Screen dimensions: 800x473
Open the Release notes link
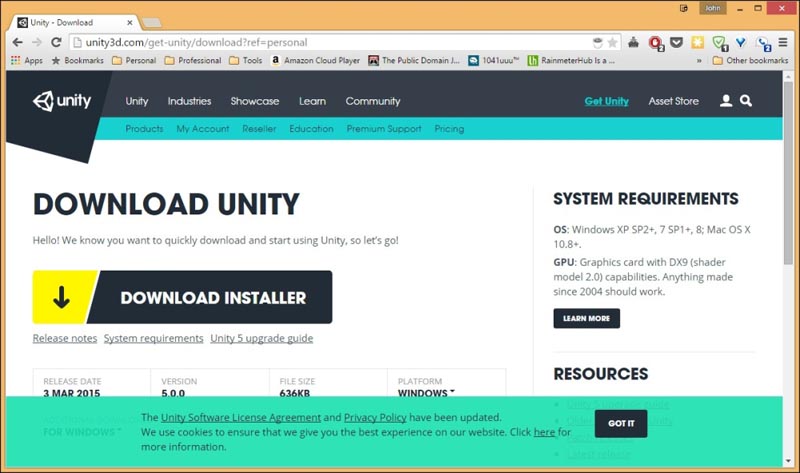pos(65,339)
